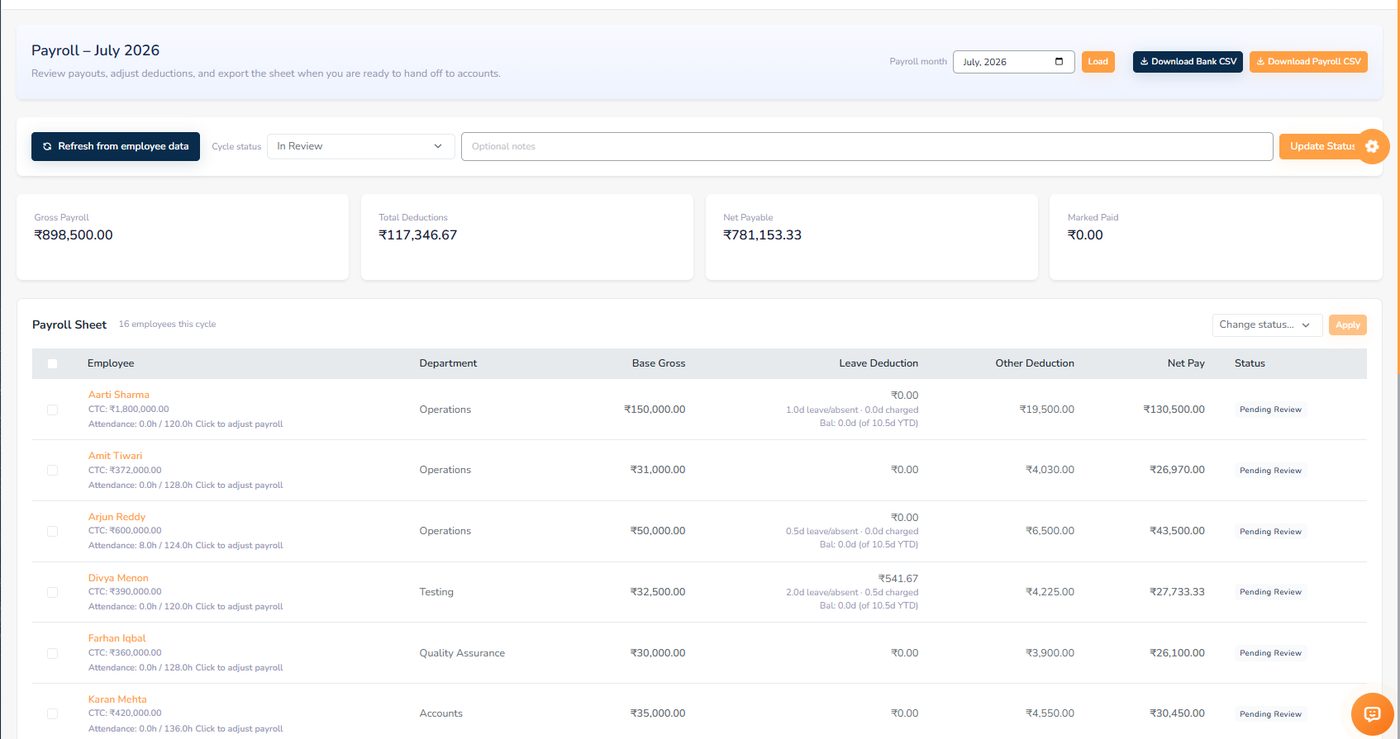Check the box for Farhan Iqbal
The width and height of the screenshot is (1400, 739).
52,653
